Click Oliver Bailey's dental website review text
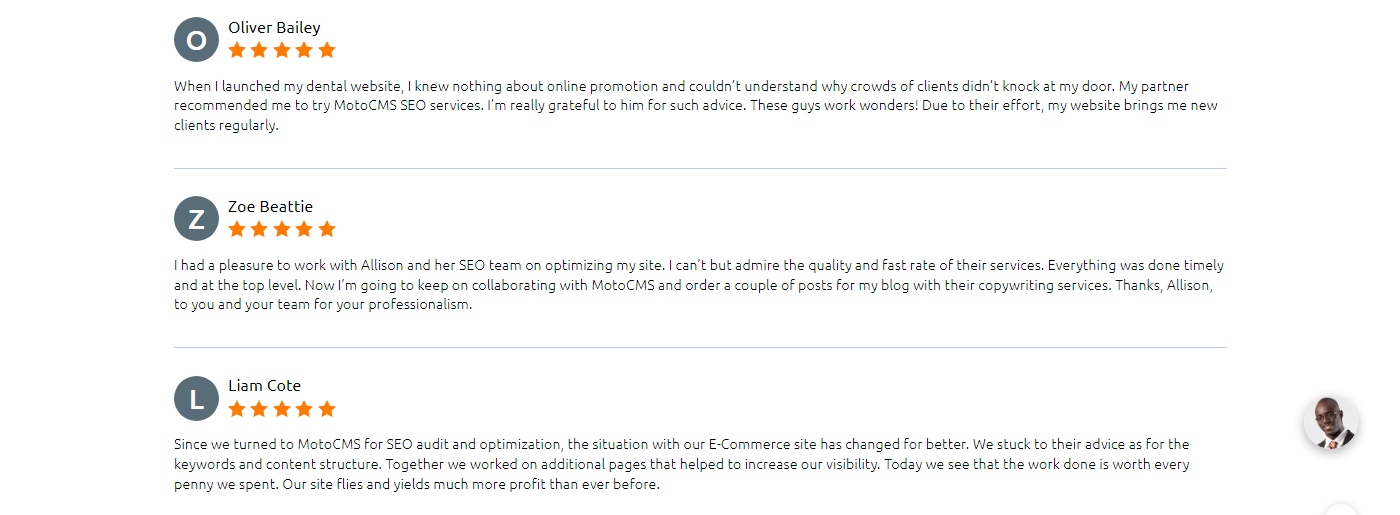This screenshot has width=1400, height=515. click(696, 106)
